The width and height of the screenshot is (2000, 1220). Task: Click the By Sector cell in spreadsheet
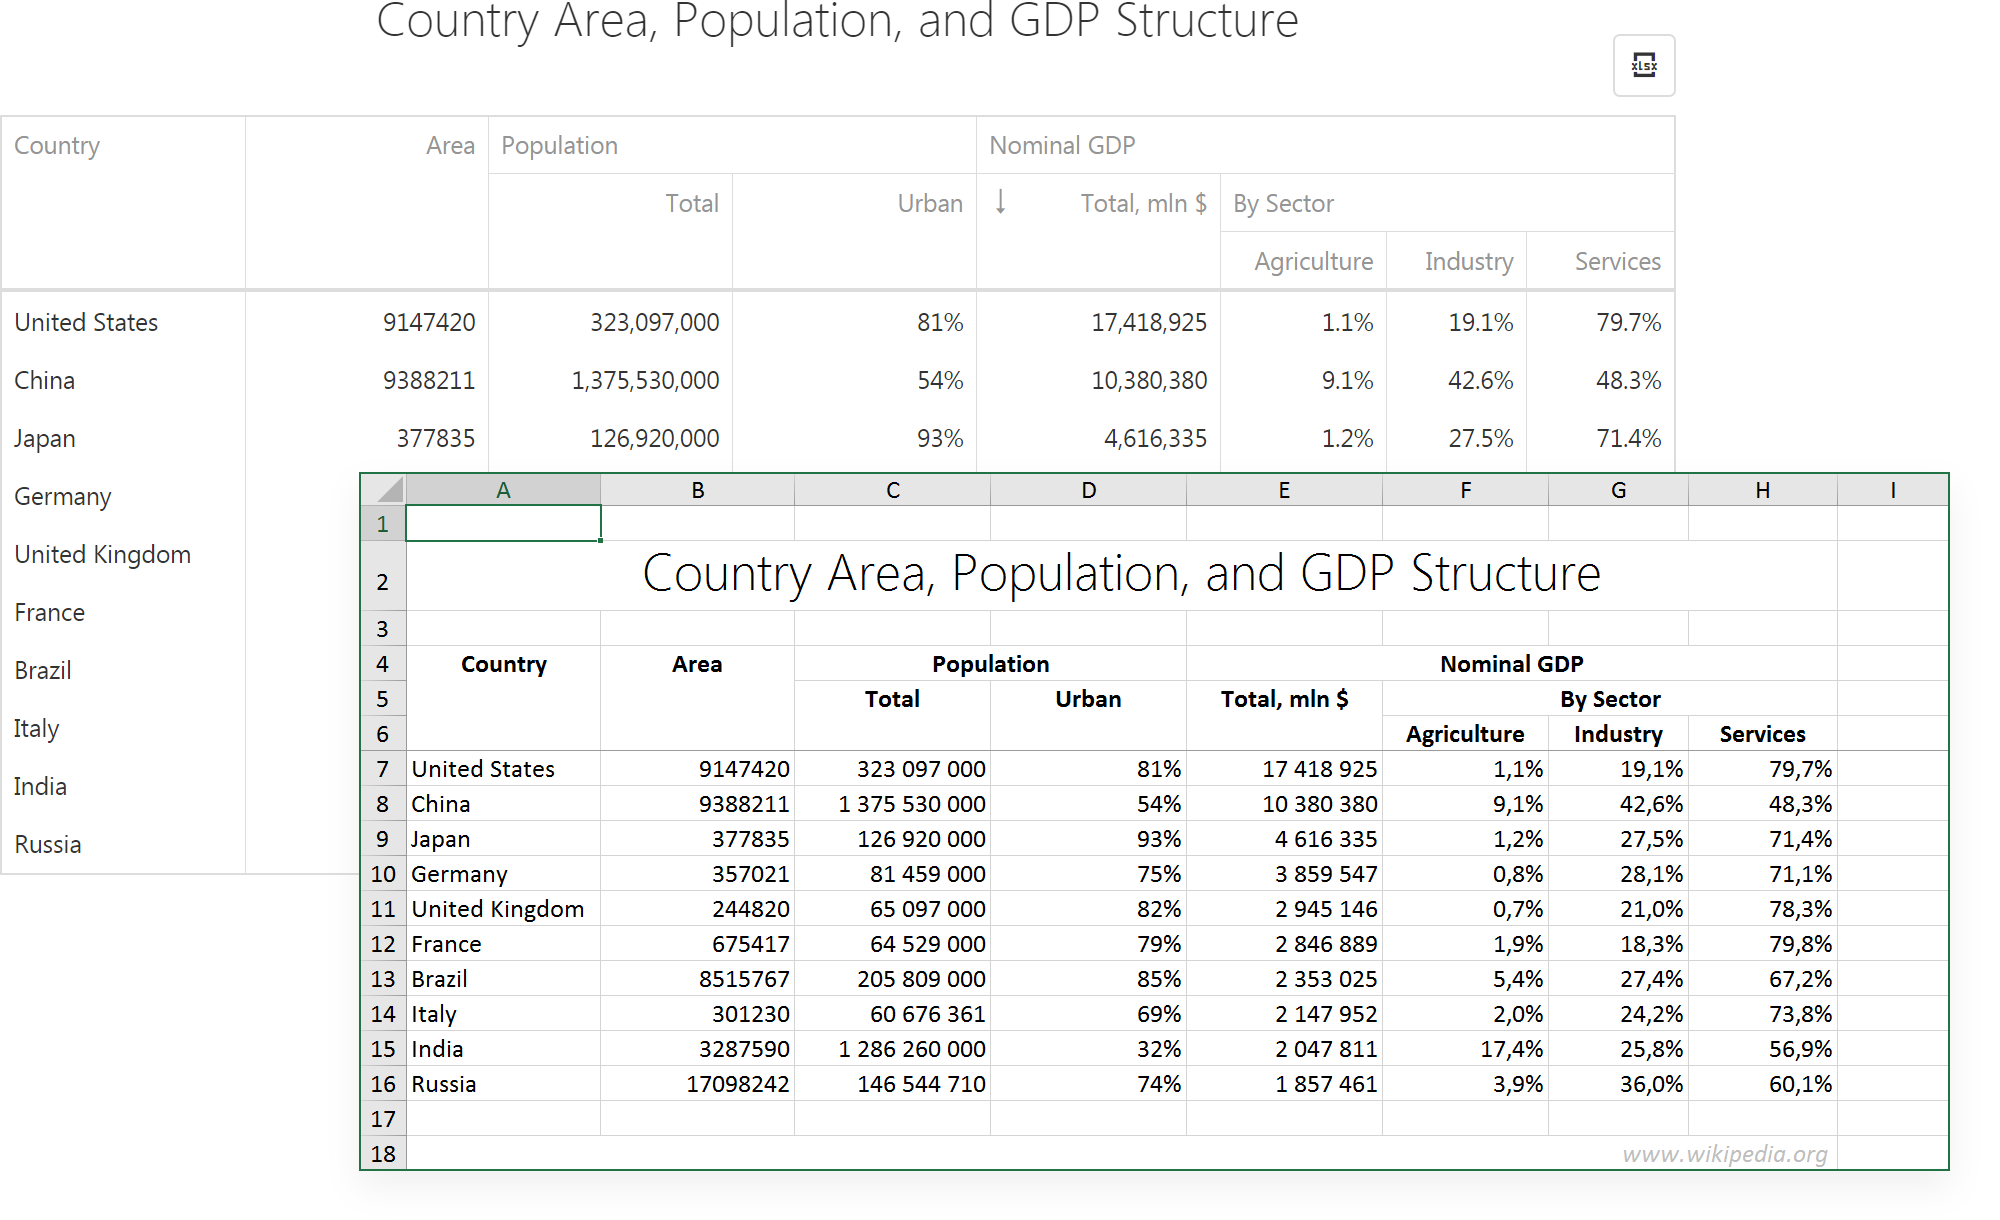(x=1609, y=698)
